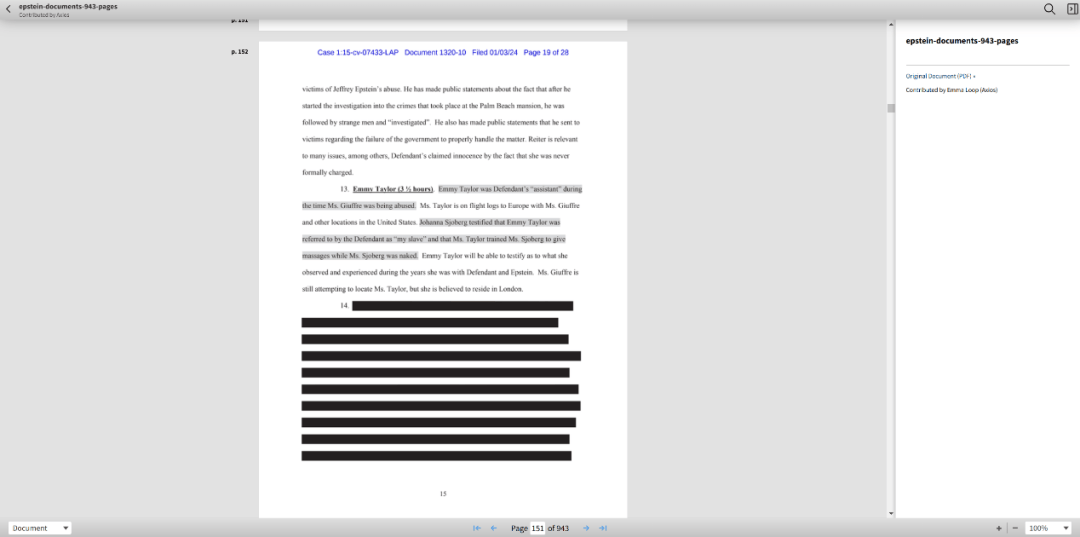Collapse the right sidebar panel
Screen dimensions: 1080x537
click(1072, 9)
